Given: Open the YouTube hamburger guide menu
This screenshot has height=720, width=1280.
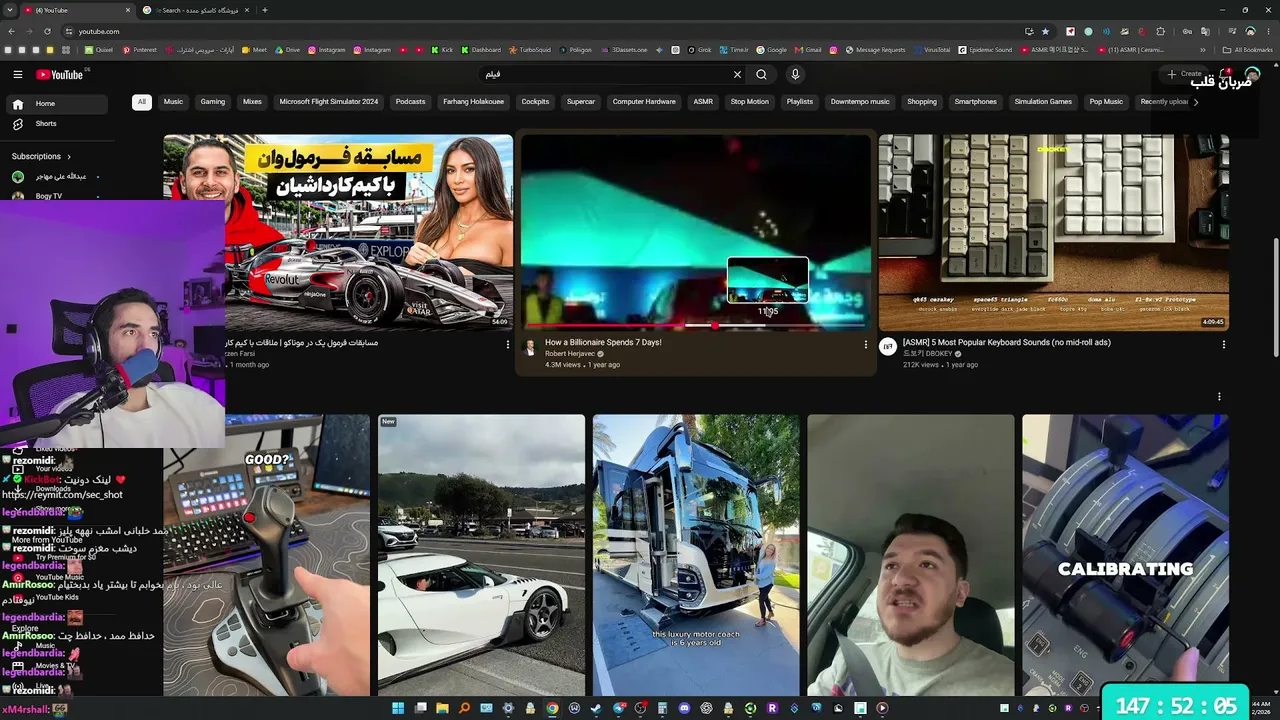Looking at the screenshot, I should point(17,74).
